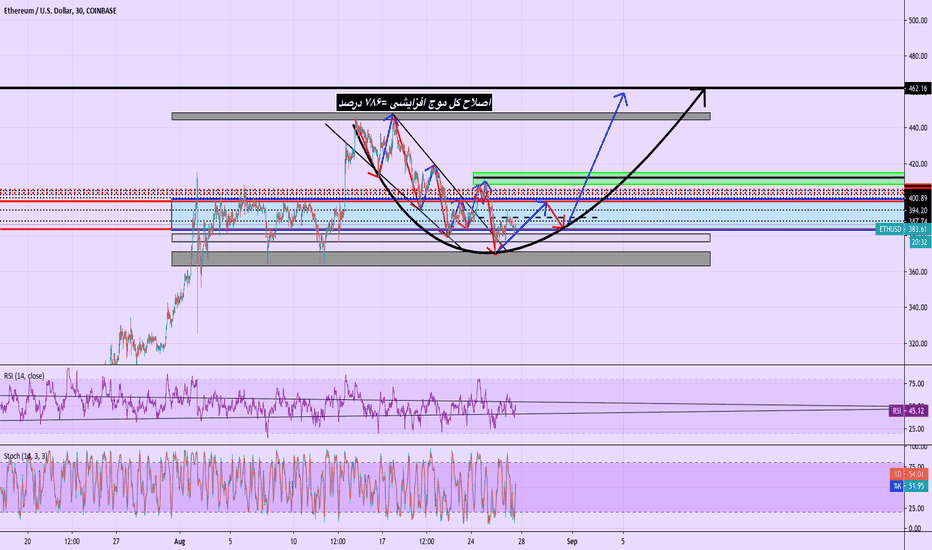Click the 394.20 price axis label

coord(918,210)
